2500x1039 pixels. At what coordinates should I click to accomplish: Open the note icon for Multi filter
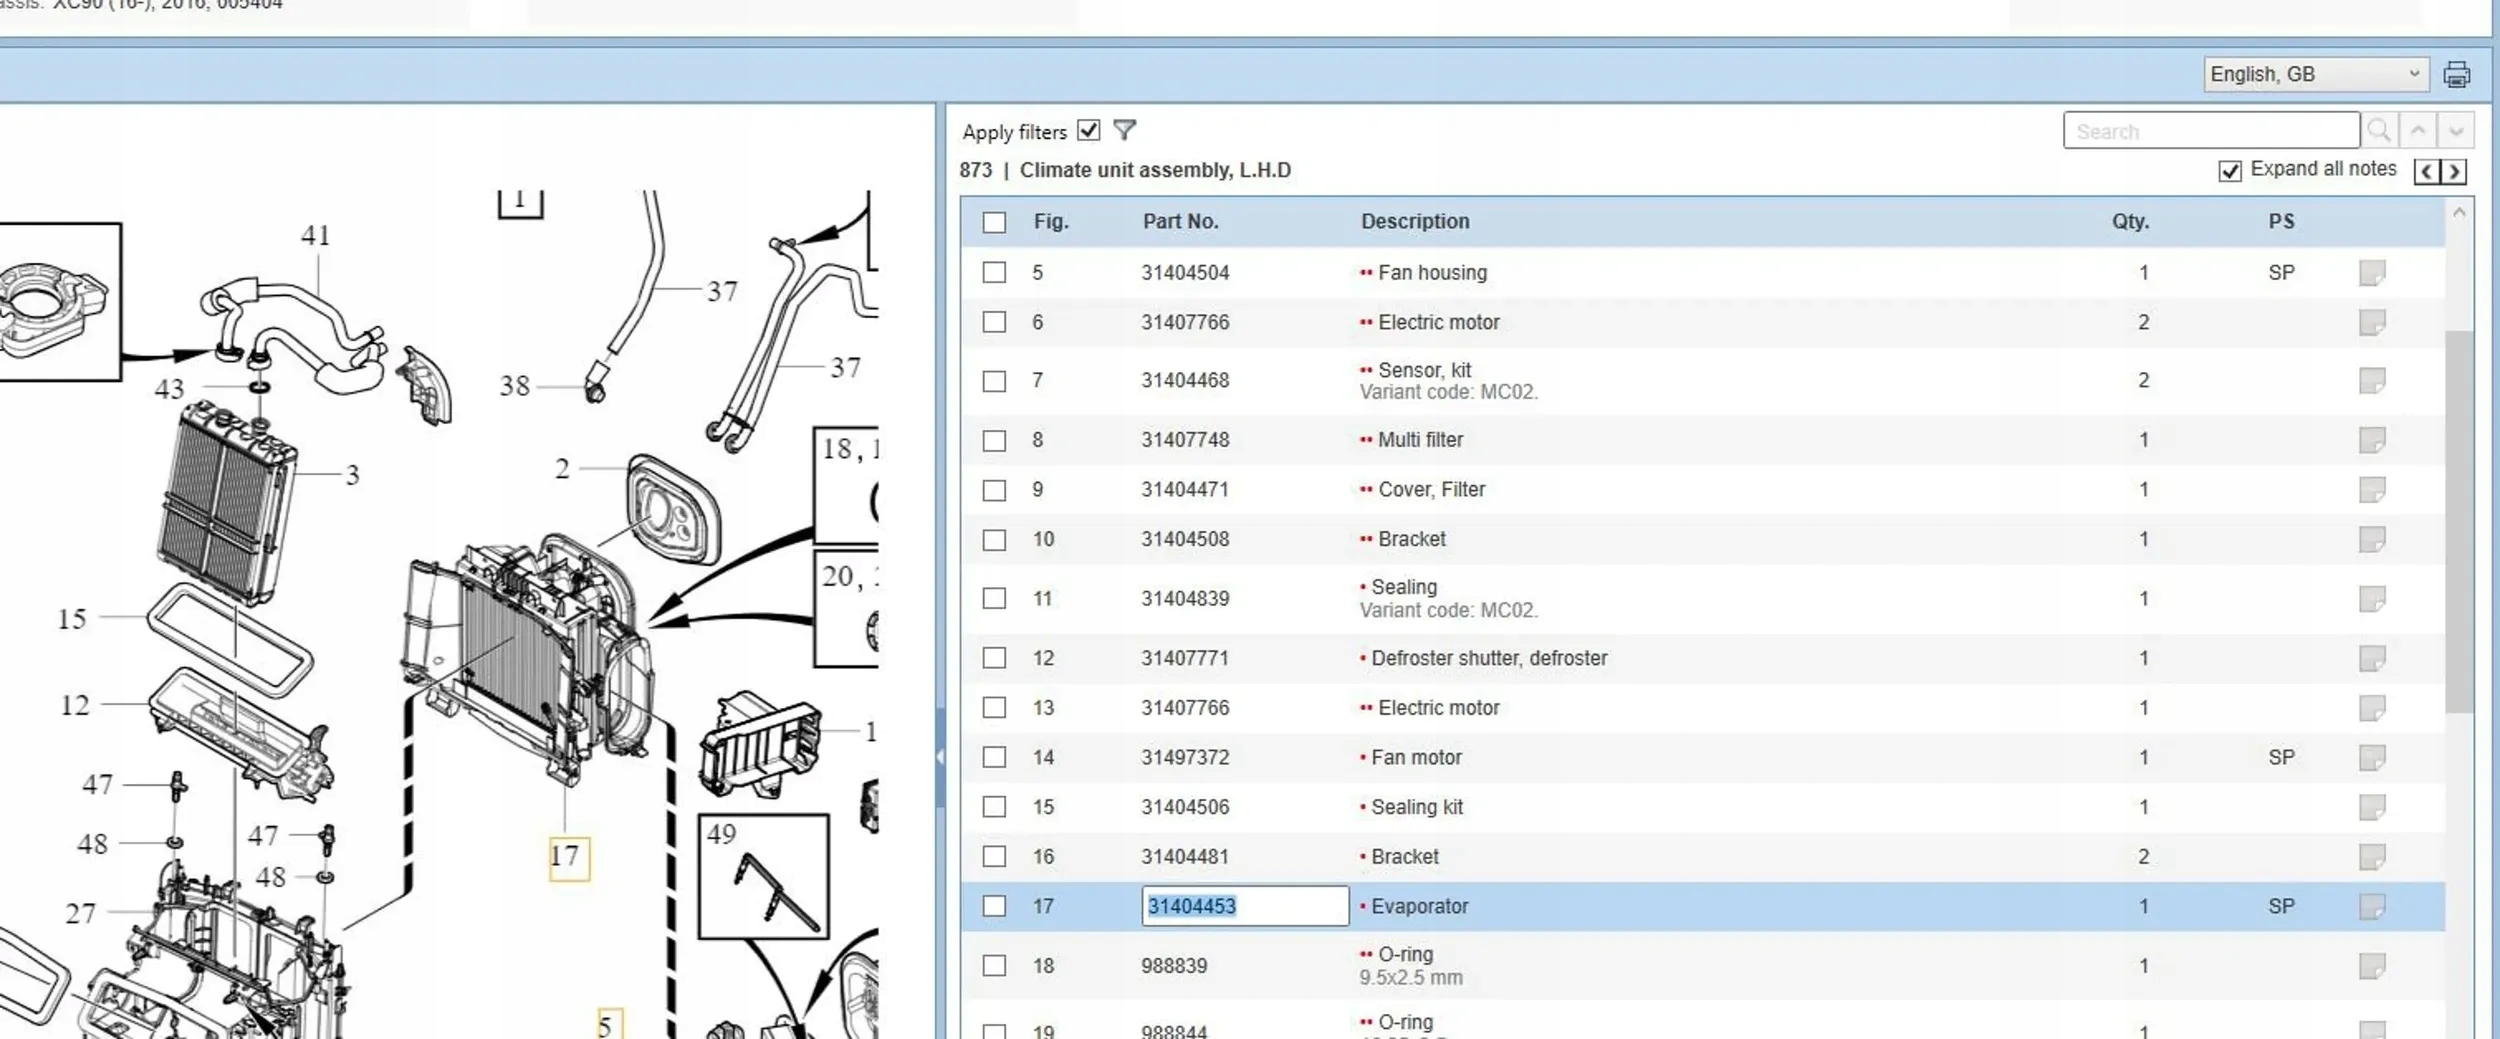pos(2372,439)
